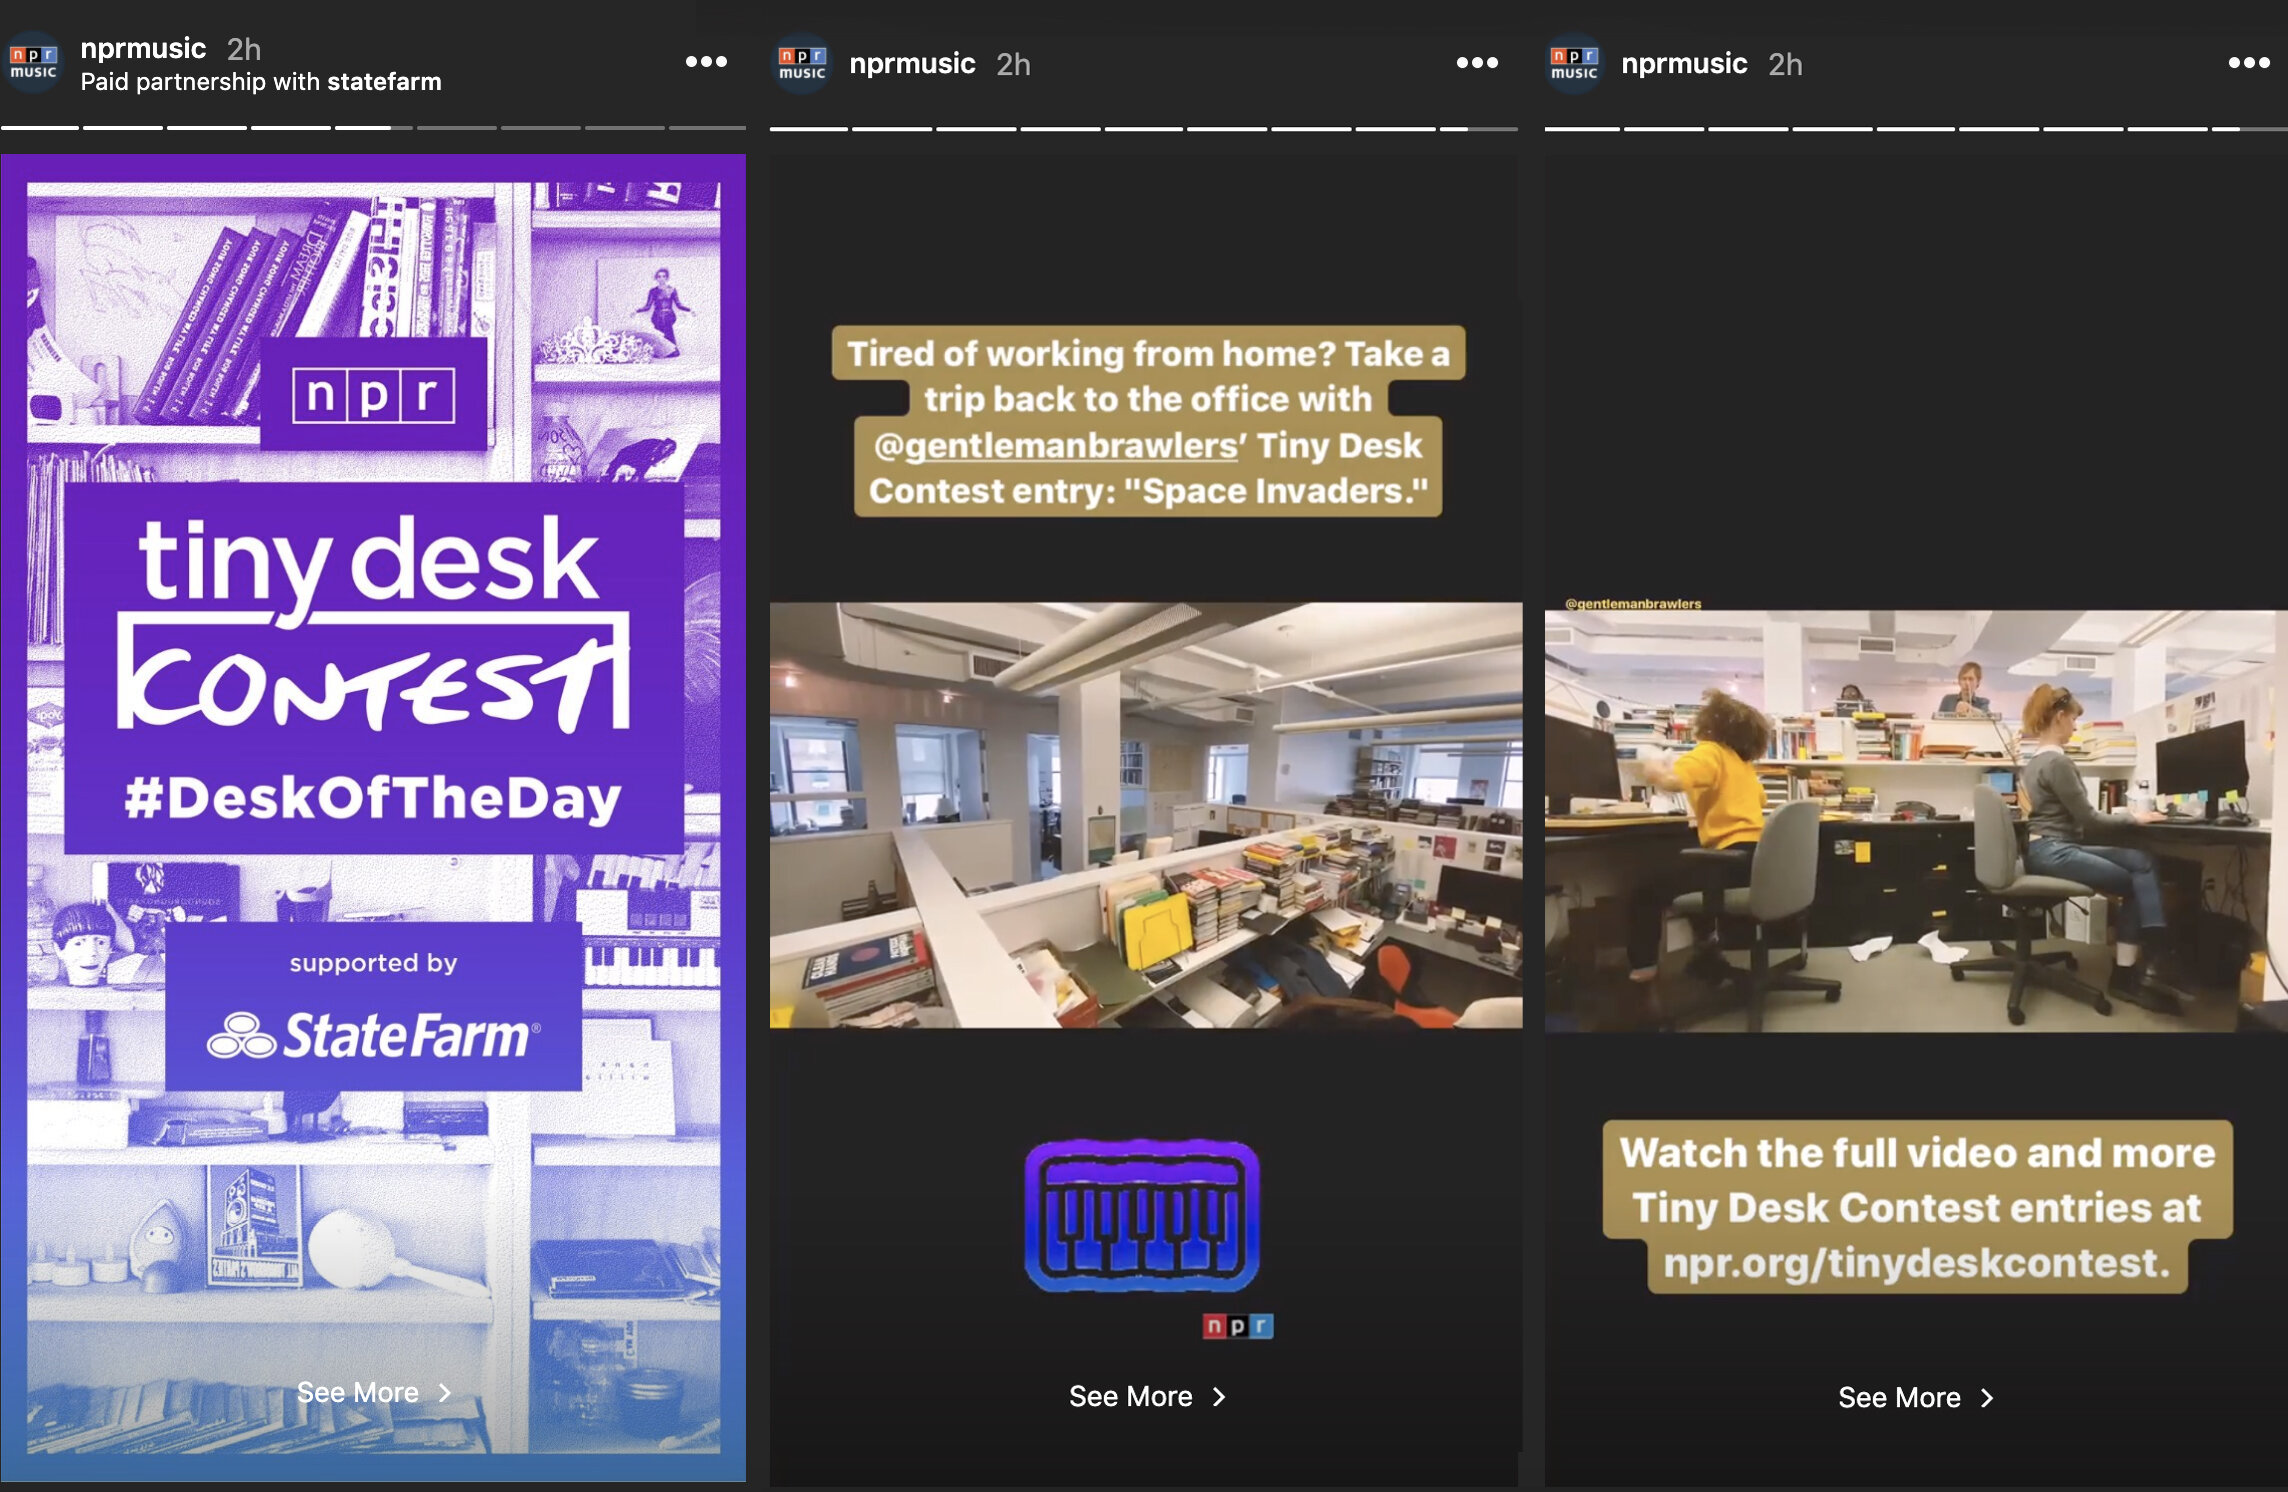The height and width of the screenshot is (1492, 2288).
Task: Click nprmusic username in first story
Action: click(143, 48)
